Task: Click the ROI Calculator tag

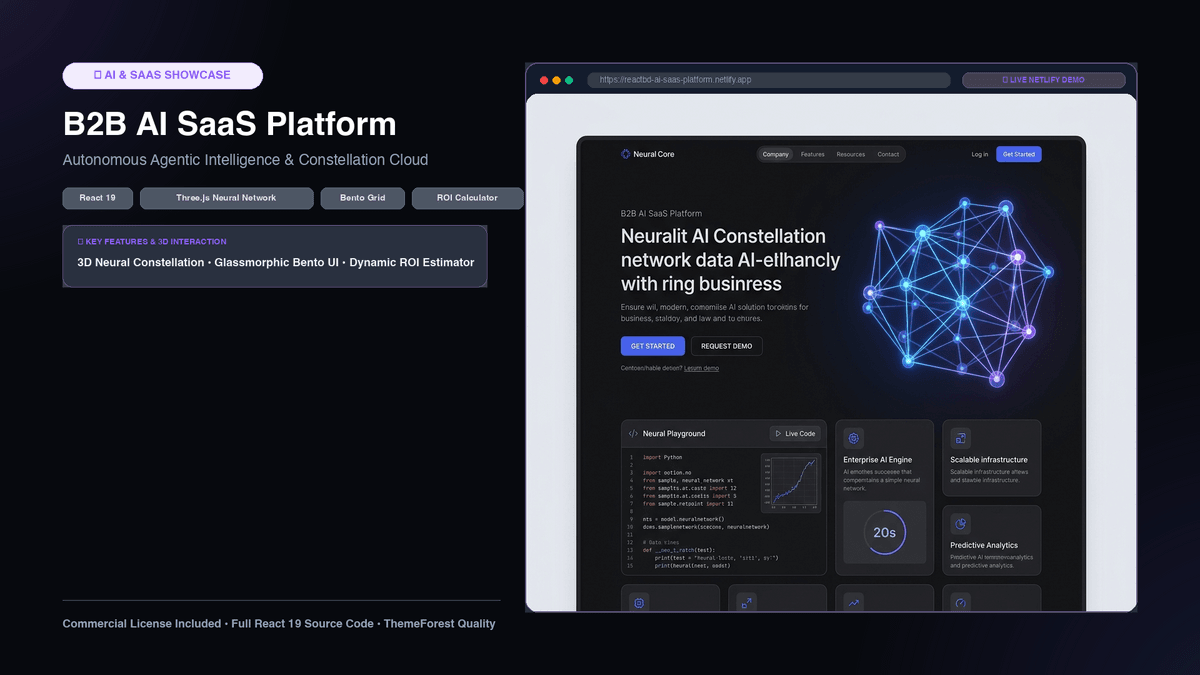Action: 468,198
